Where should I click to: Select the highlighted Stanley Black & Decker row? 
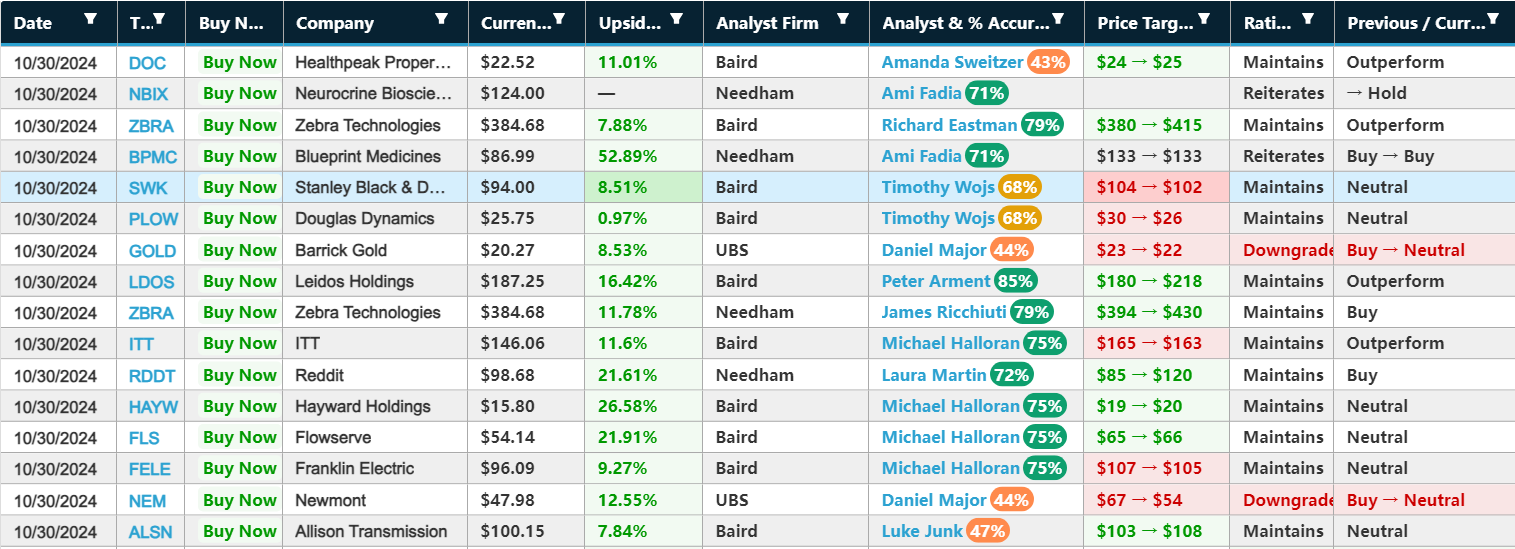[370, 188]
